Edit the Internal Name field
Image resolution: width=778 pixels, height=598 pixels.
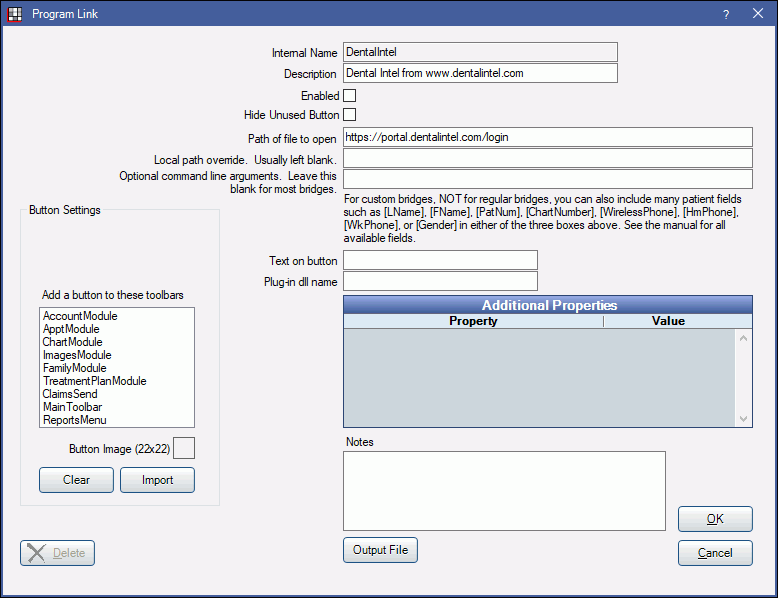pos(480,52)
